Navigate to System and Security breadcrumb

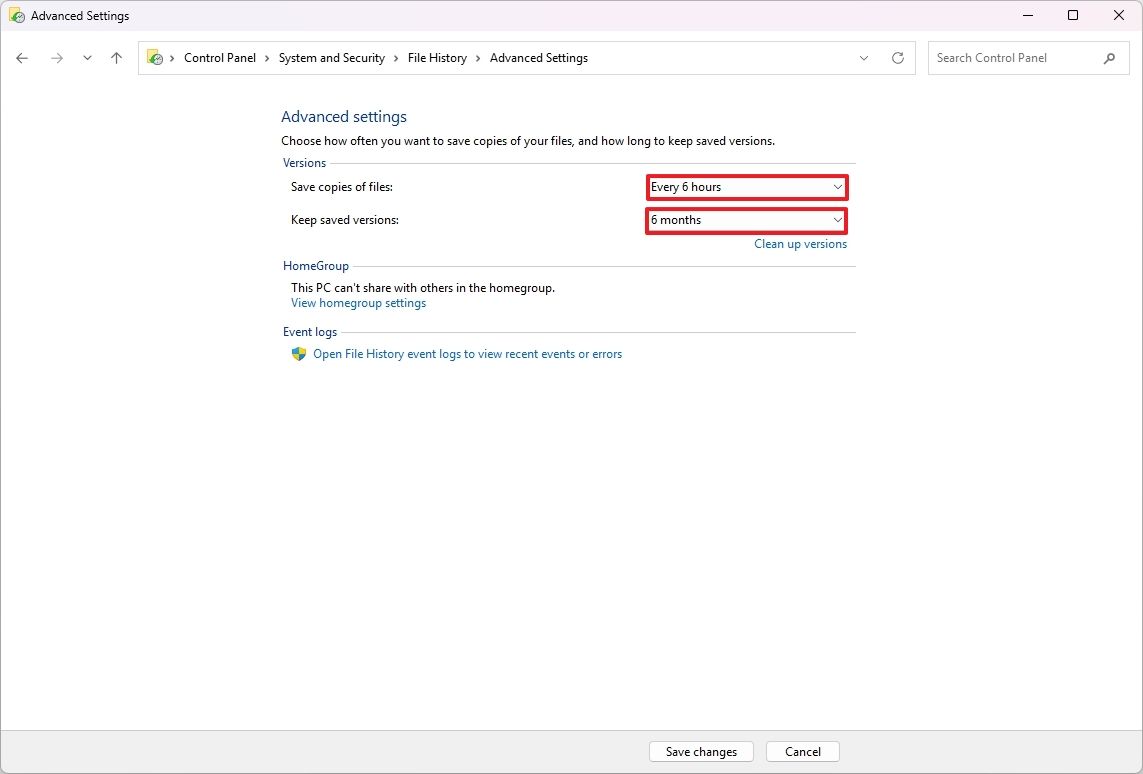pos(331,58)
